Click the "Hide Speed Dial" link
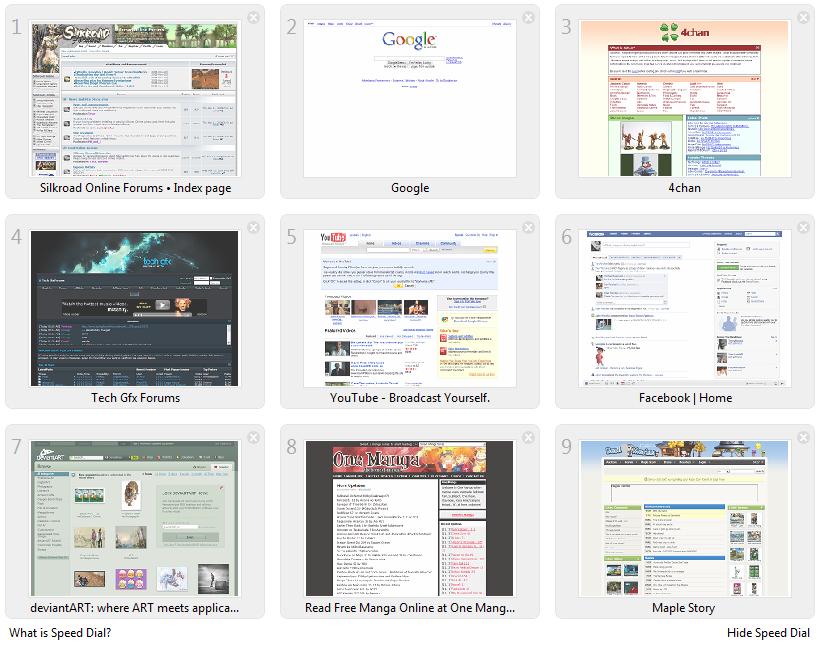Image resolution: width=821 pixels, height=649 pixels. (x=768, y=633)
